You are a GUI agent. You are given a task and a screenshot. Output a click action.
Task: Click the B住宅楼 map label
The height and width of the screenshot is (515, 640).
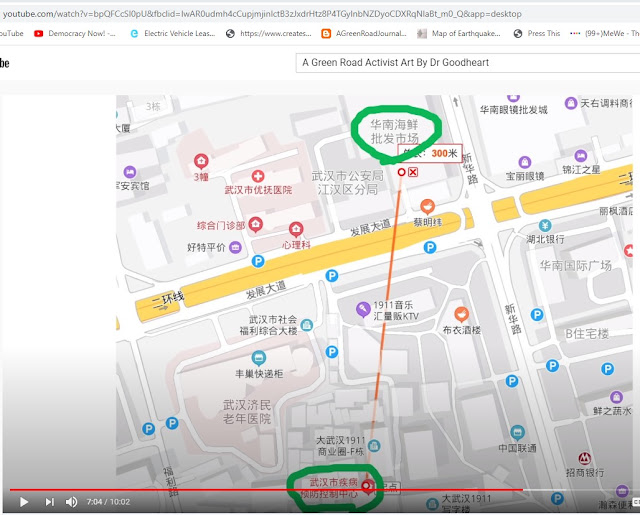587,334
